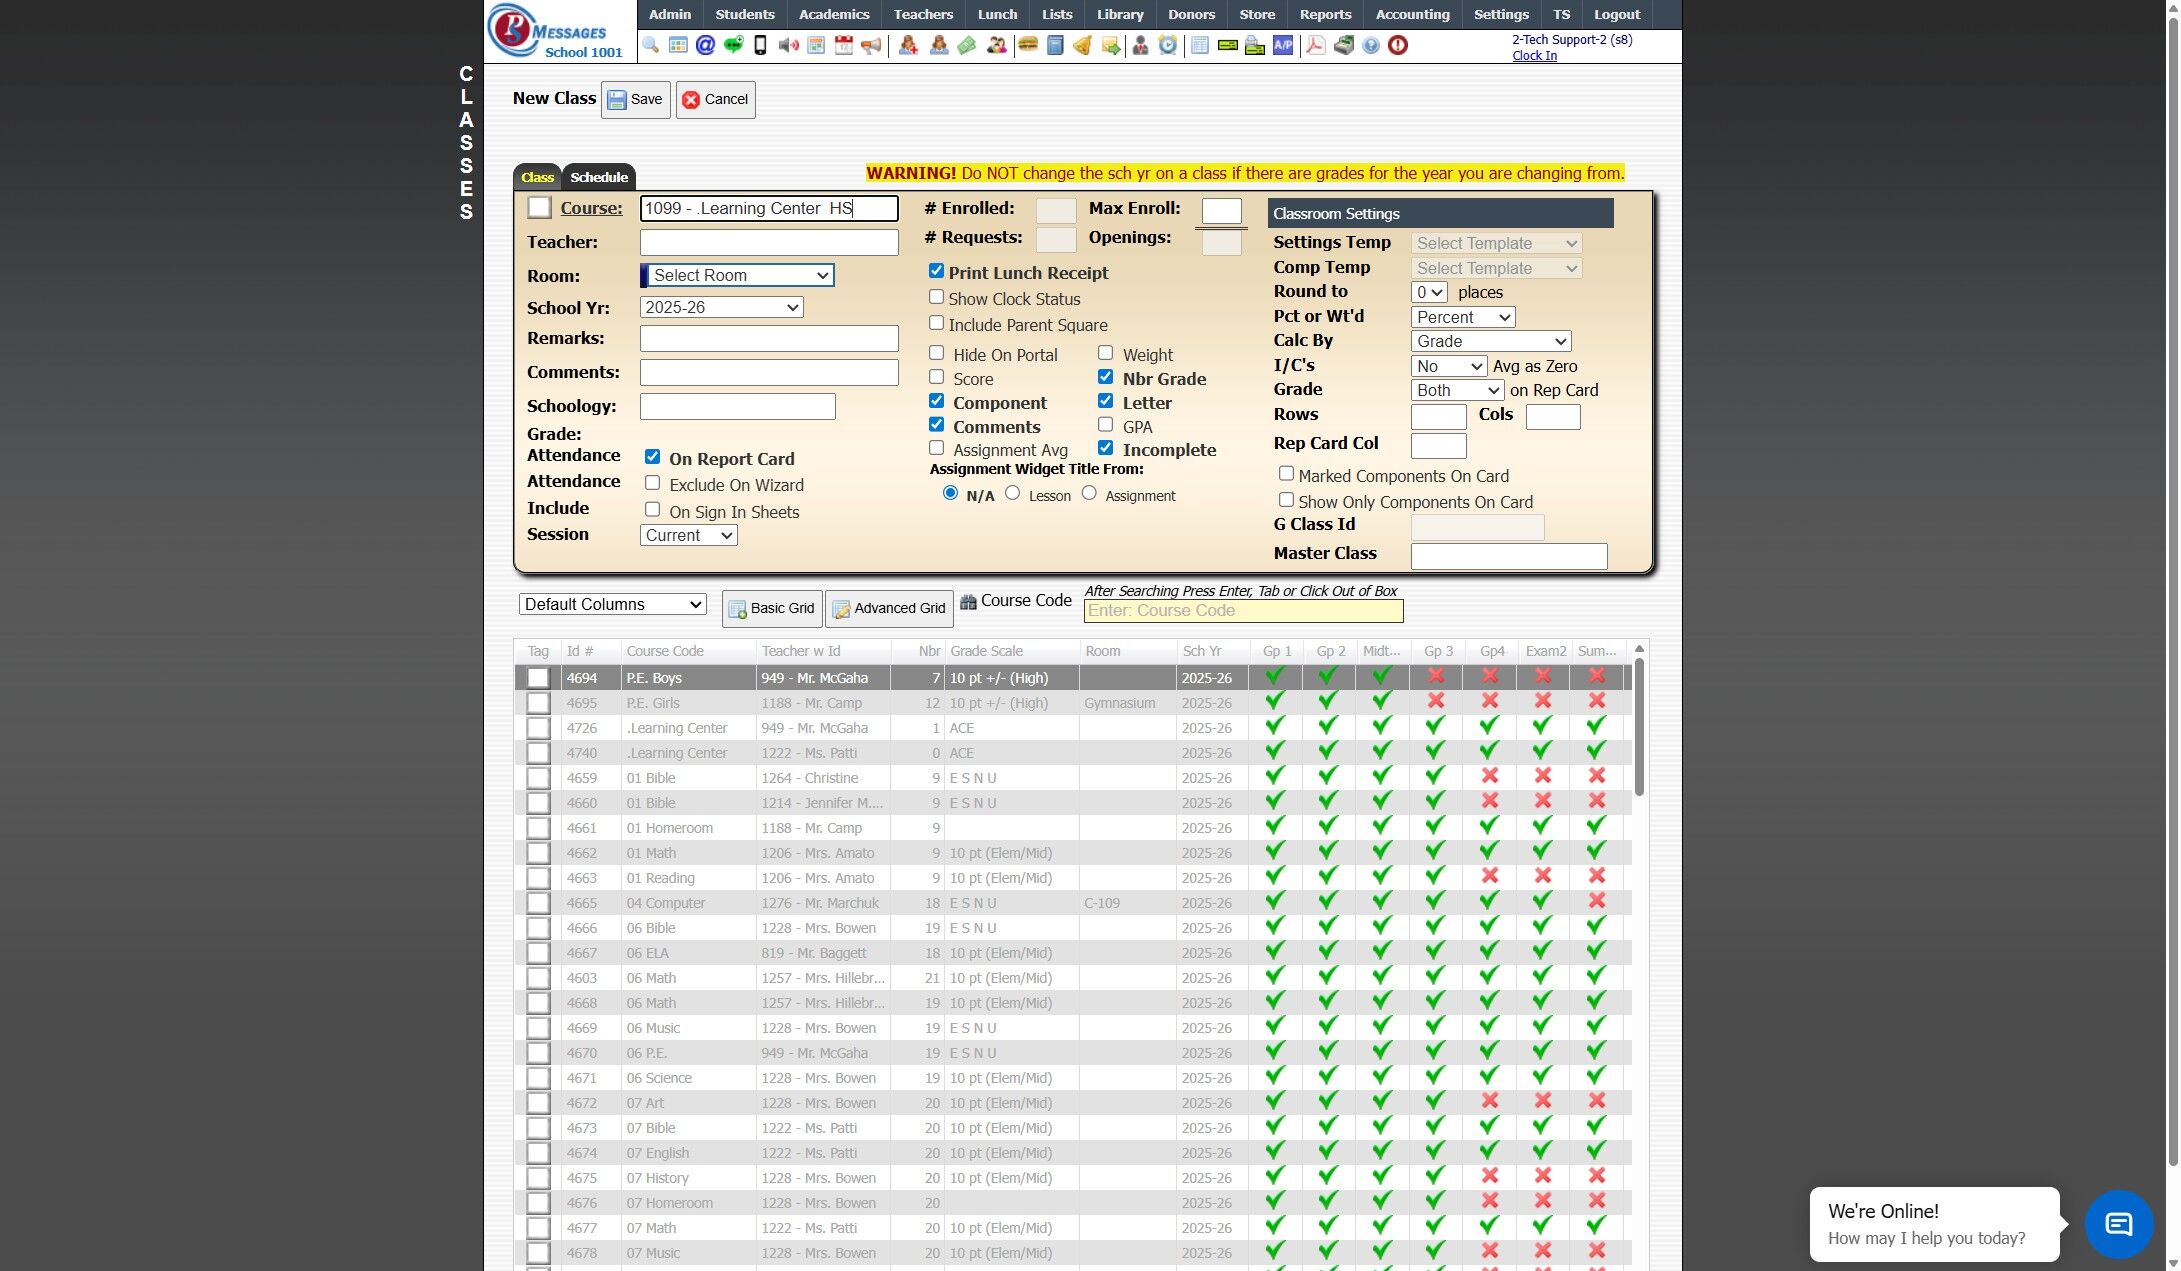Click the hamburger lunch icon
The width and height of the screenshot is (2181, 1271).
tap(1027, 45)
